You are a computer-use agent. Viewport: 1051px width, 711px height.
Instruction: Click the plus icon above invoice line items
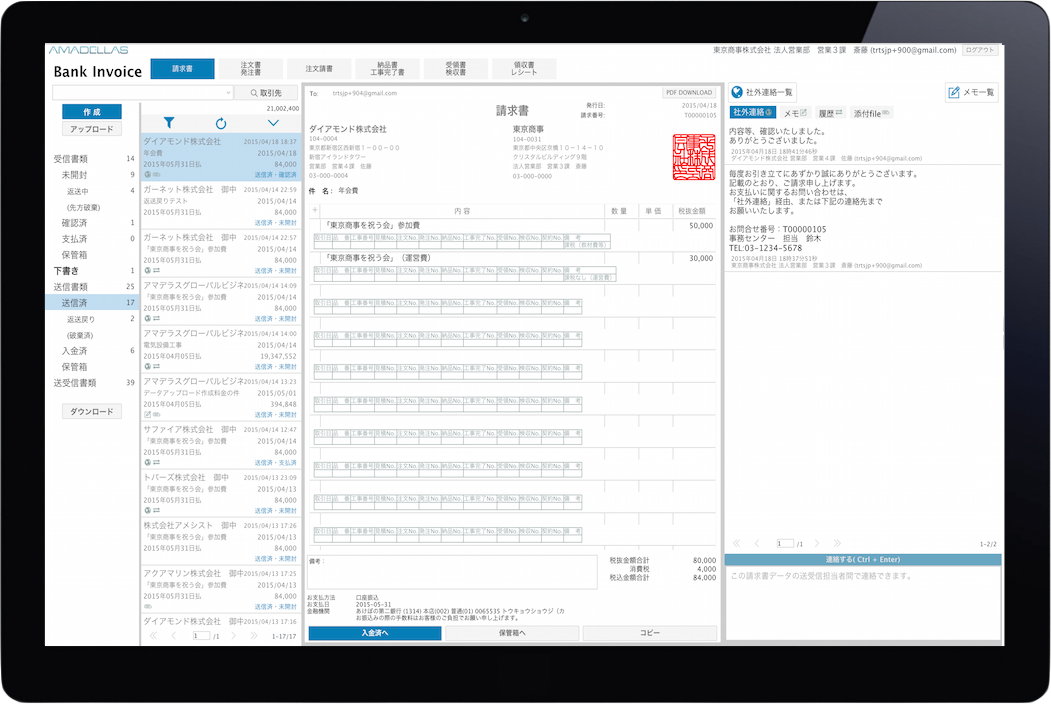(314, 210)
